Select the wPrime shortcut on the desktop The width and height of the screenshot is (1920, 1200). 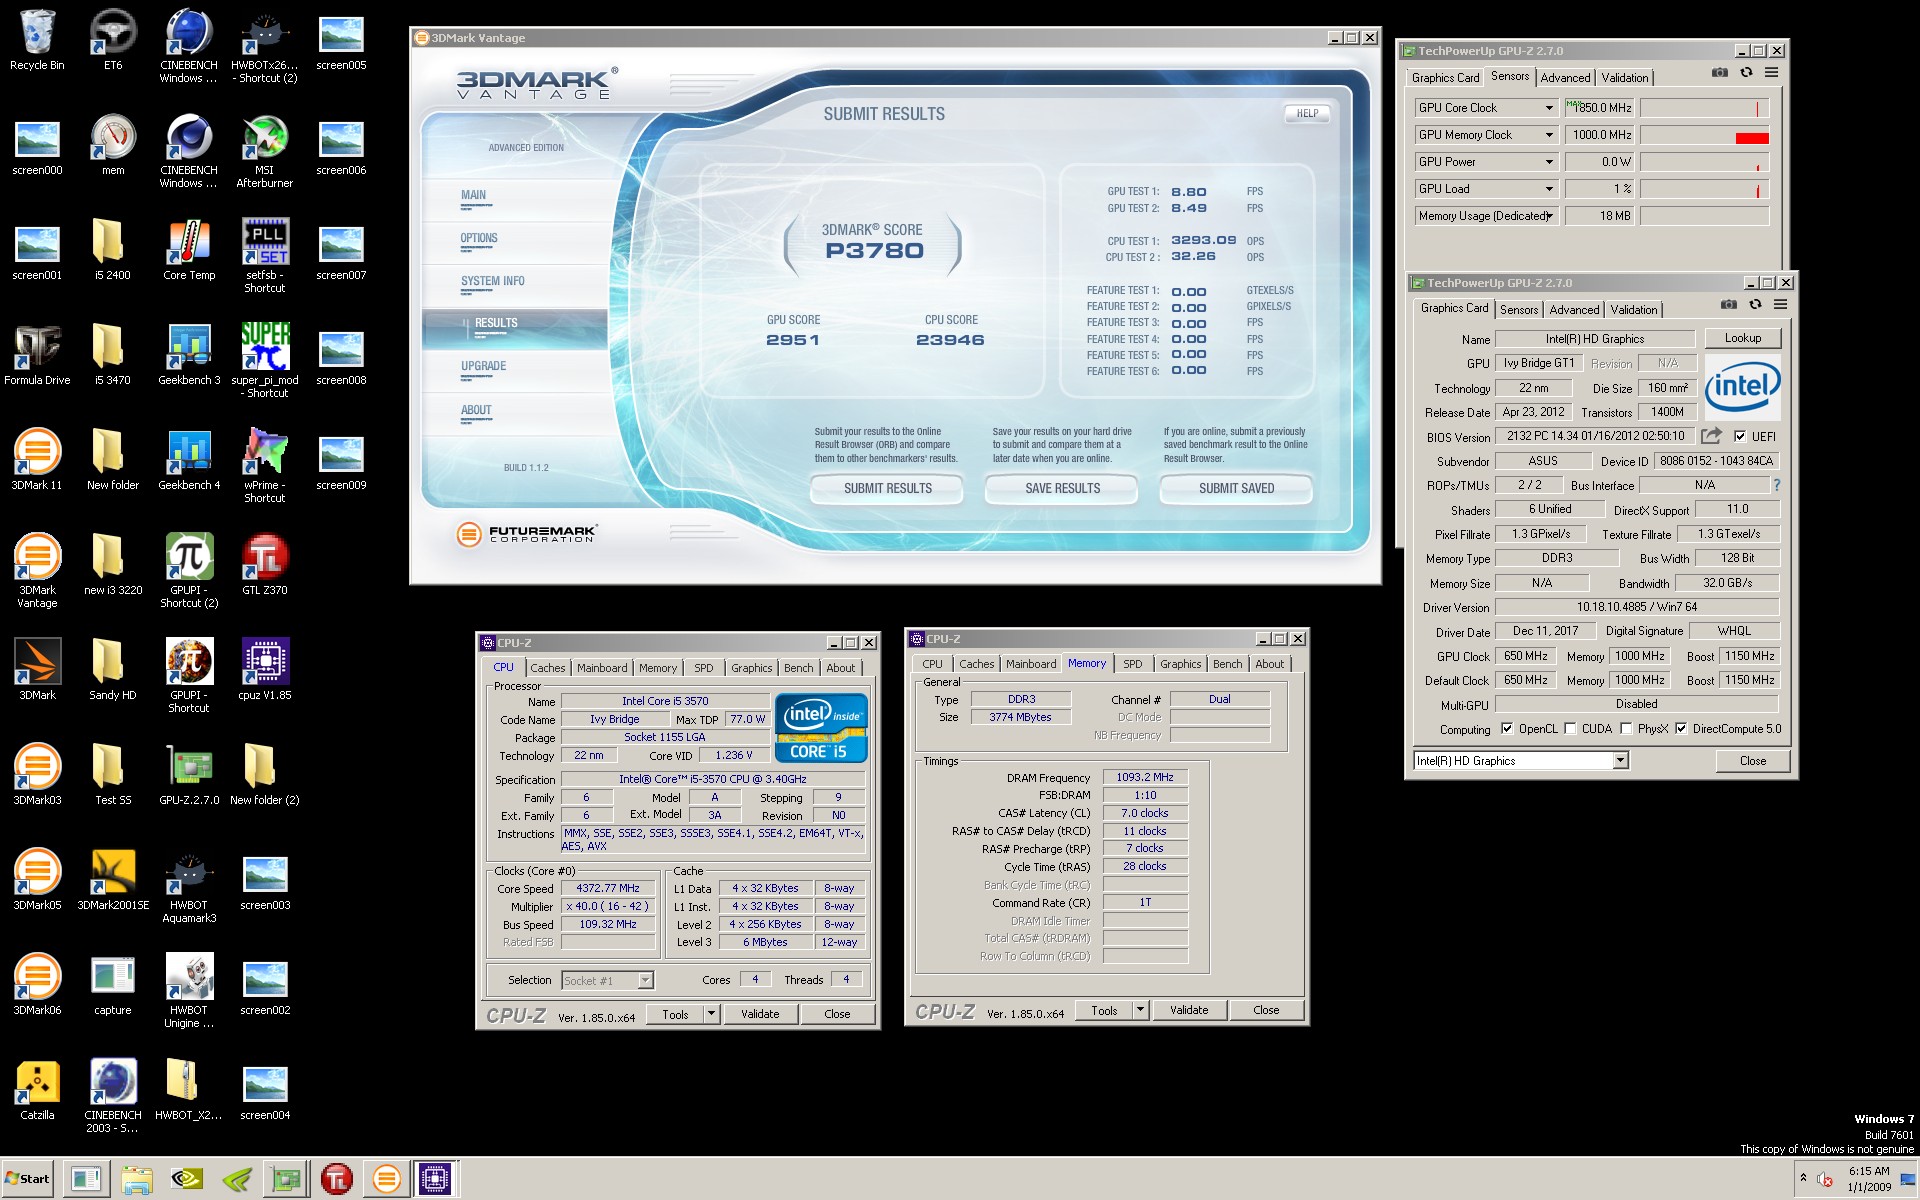coord(264,467)
